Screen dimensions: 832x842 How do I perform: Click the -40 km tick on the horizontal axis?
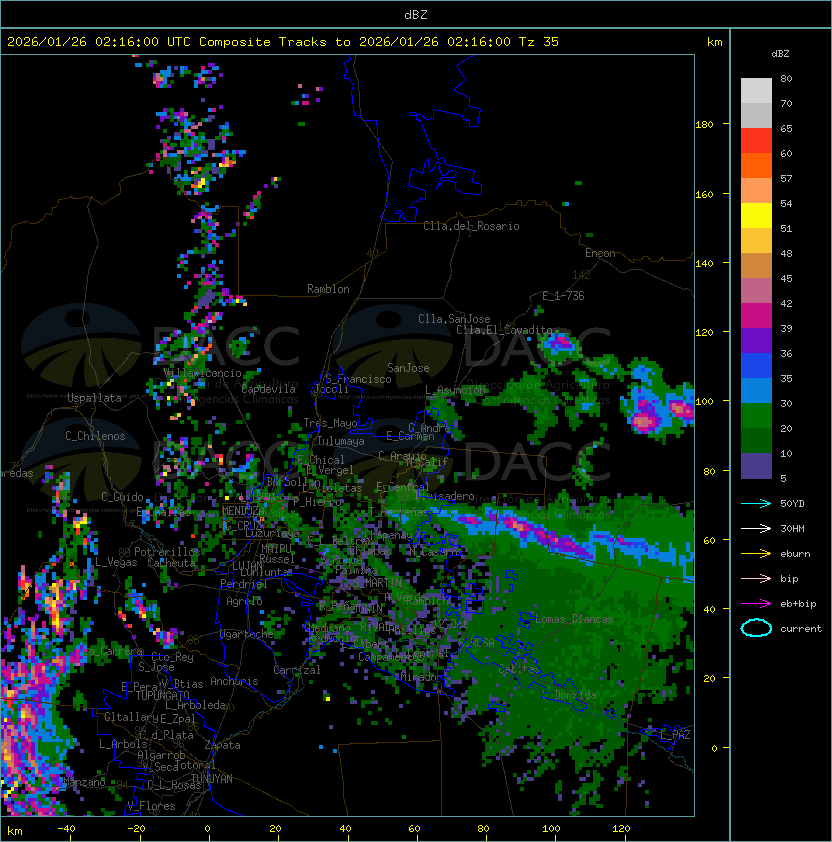(66, 829)
